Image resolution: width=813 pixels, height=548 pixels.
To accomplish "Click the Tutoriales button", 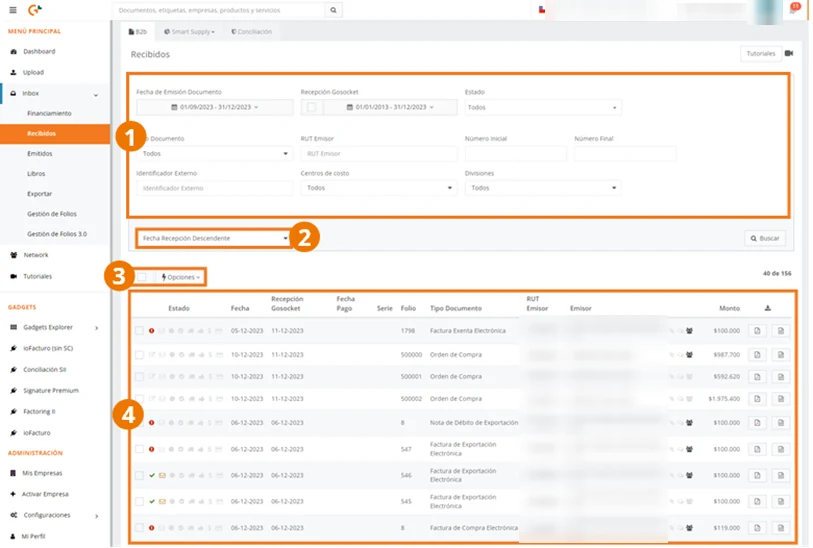I will pyautogui.click(x=760, y=53).
